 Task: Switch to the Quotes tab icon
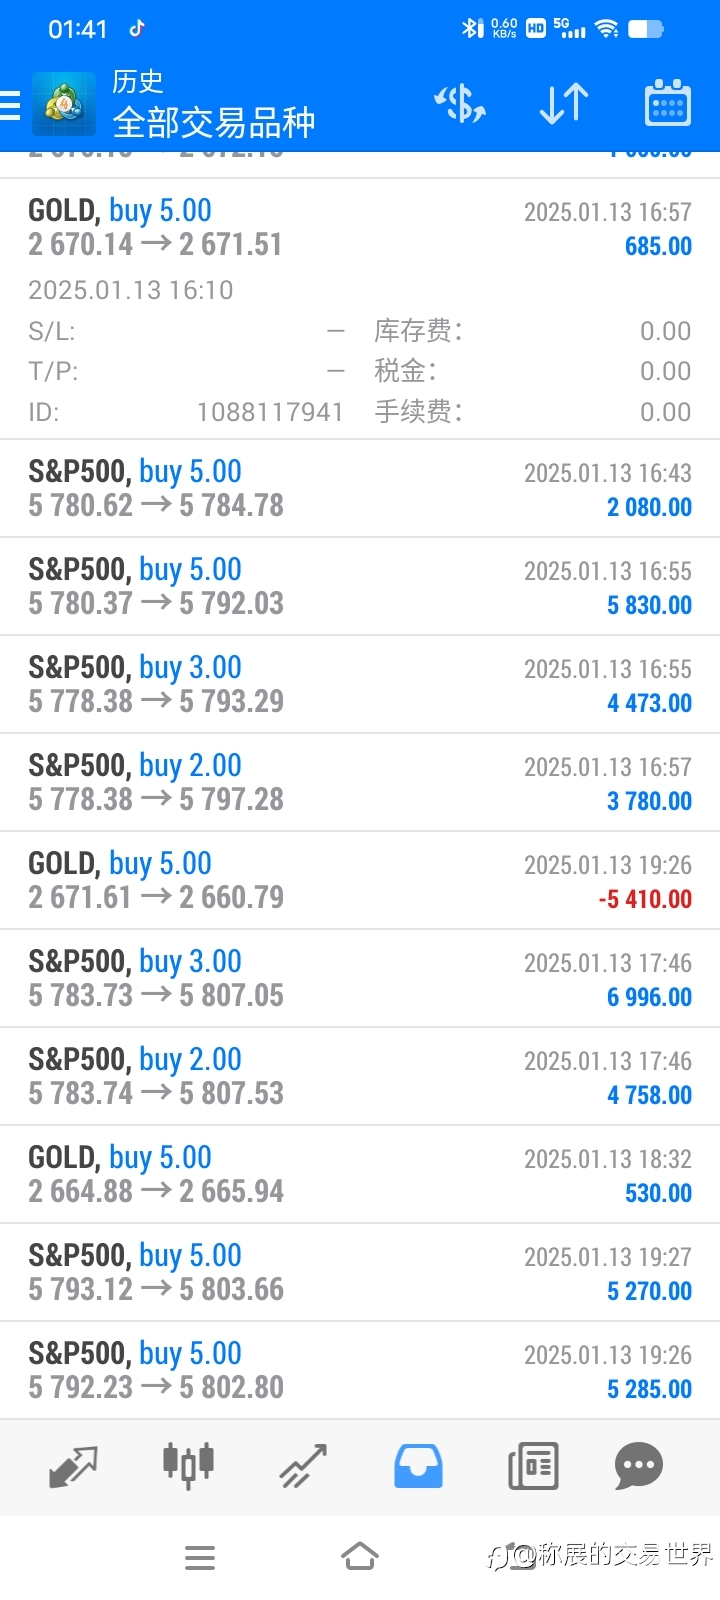[x=73, y=1466]
